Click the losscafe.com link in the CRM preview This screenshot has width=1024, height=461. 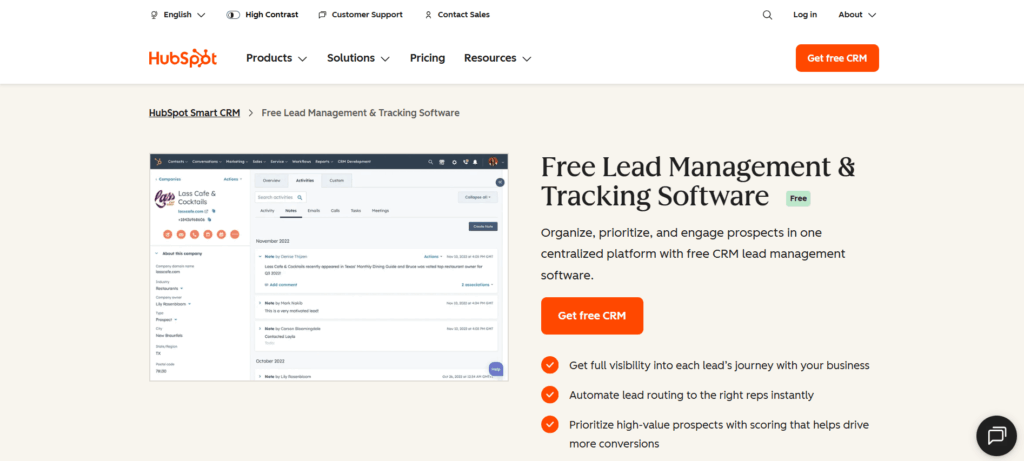point(192,211)
